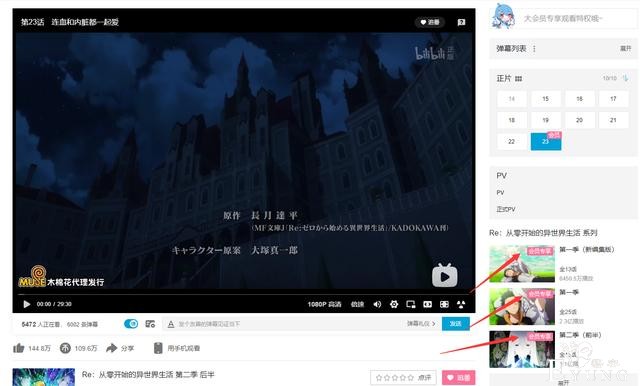Click the feedback icon at player top-right

click(461, 22)
